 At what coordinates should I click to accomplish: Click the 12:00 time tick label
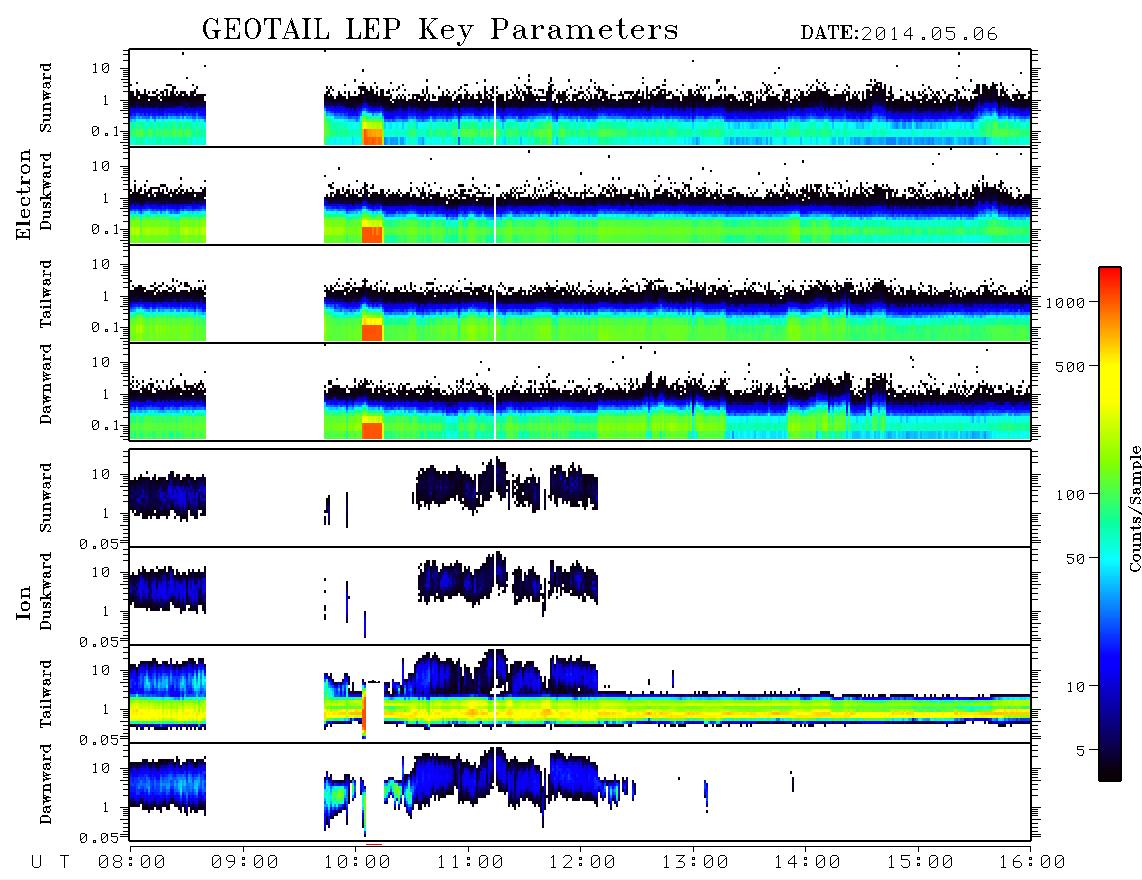click(x=582, y=863)
